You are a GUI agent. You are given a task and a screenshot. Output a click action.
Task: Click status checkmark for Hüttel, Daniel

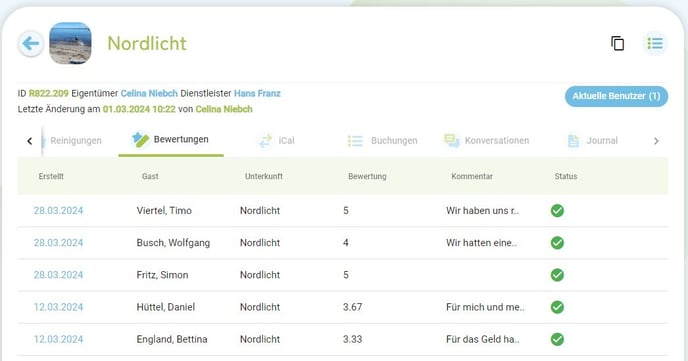(557, 307)
